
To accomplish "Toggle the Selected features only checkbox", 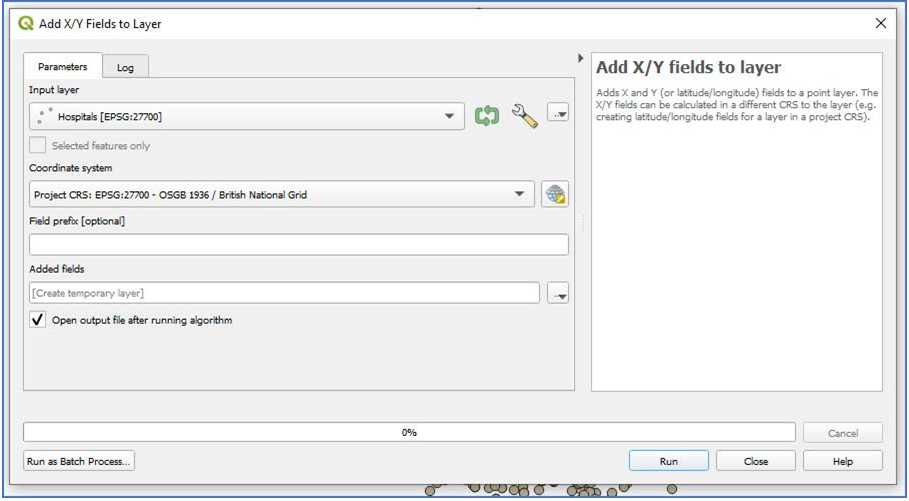I will click(x=38, y=146).
